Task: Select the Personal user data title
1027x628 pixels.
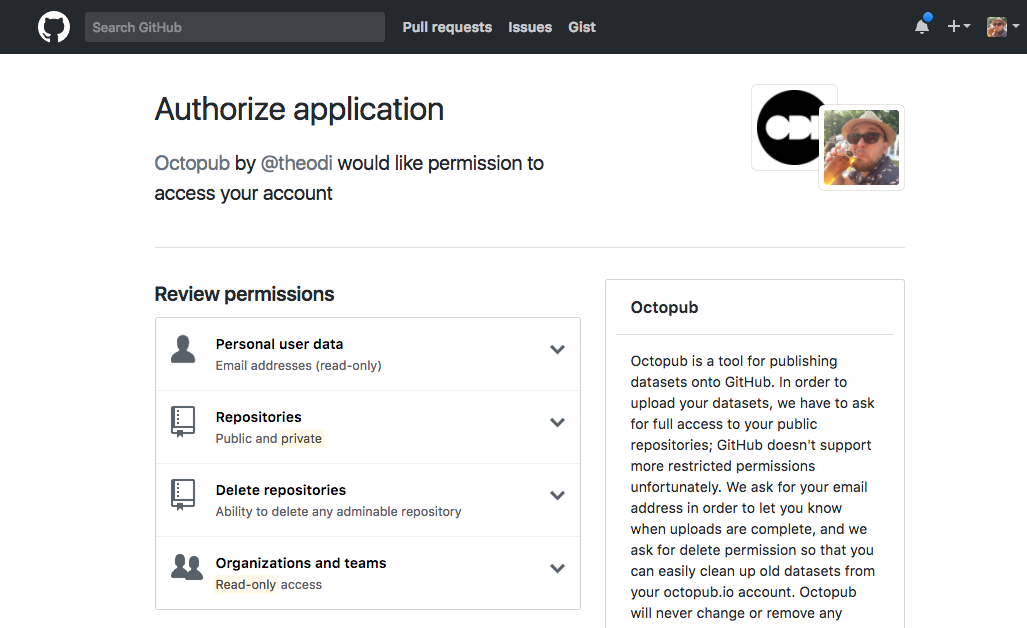Action: [279, 344]
